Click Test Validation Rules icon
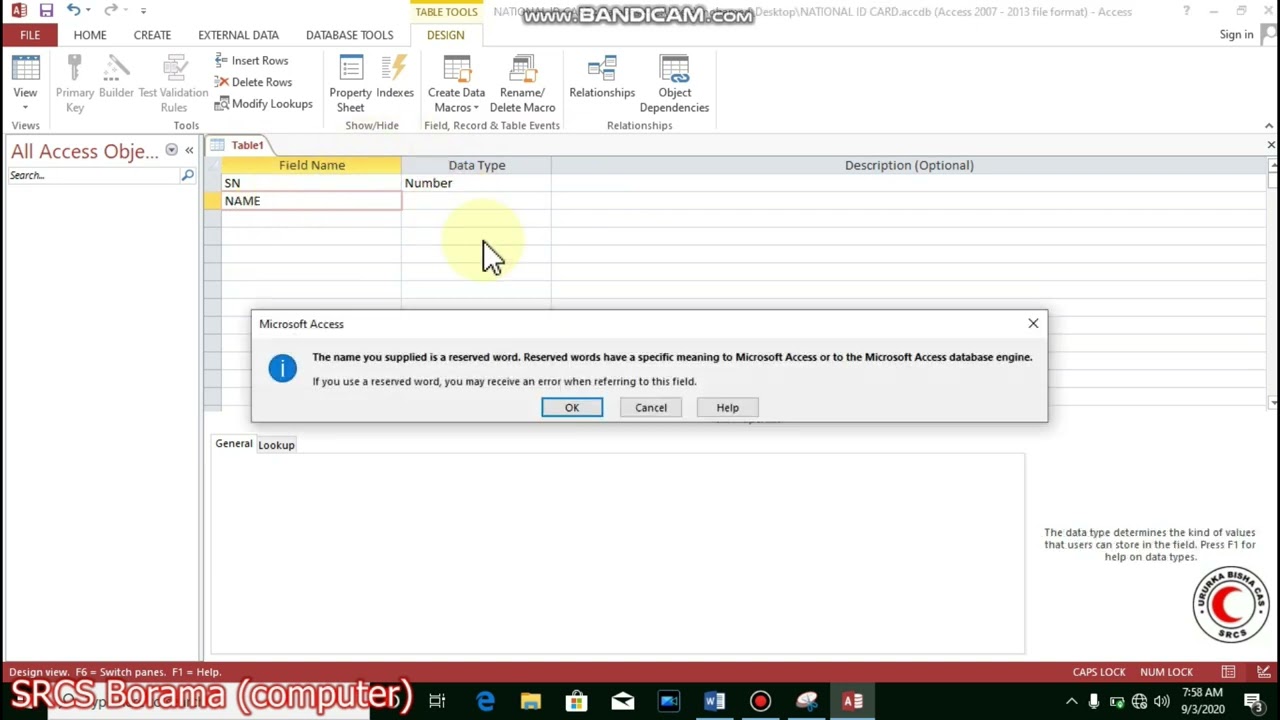 point(174,84)
